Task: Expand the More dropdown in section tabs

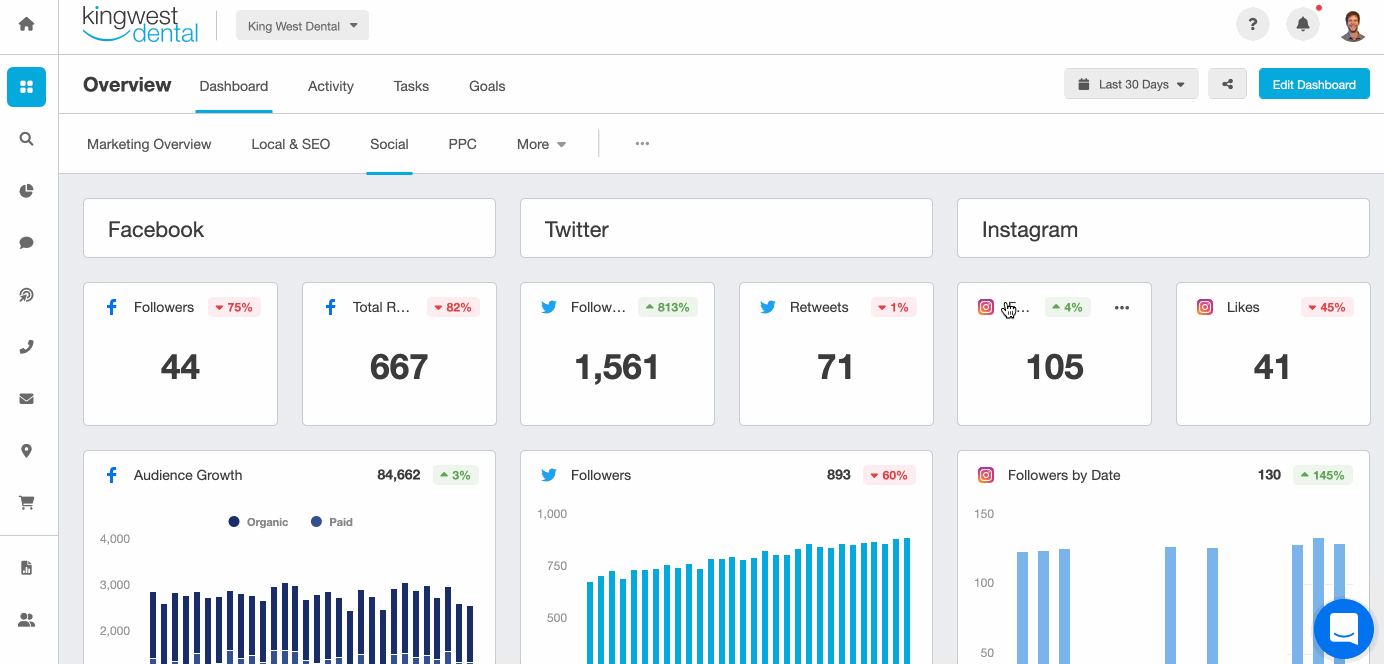Action: pos(541,144)
